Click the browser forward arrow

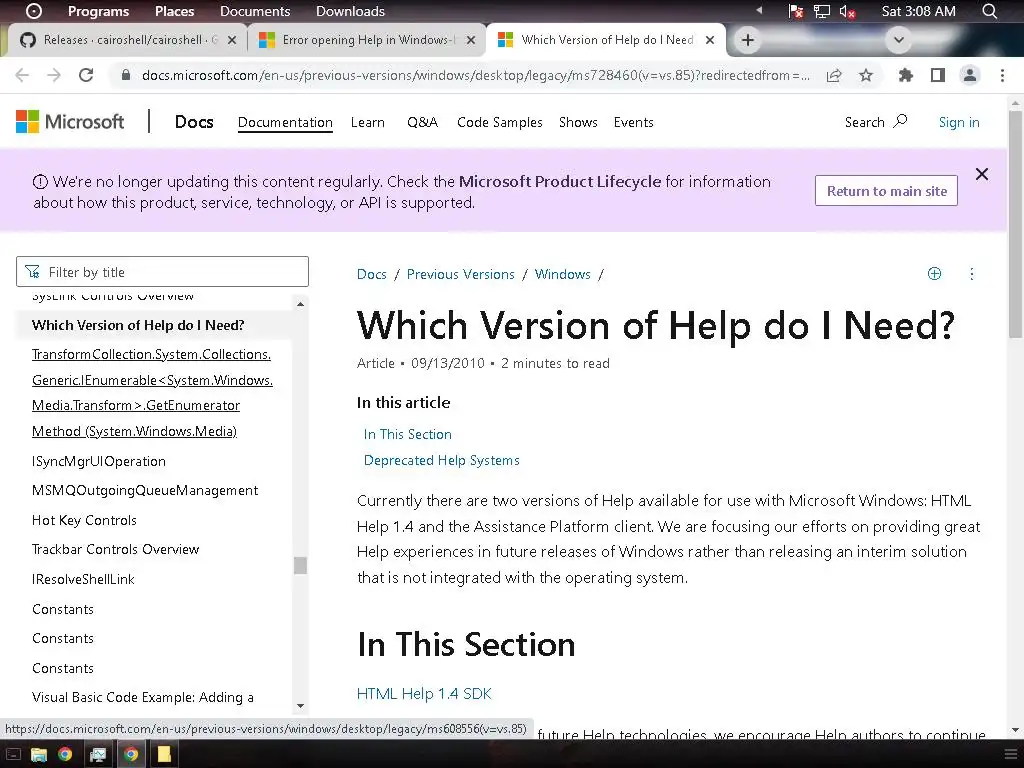click(x=54, y=75)
